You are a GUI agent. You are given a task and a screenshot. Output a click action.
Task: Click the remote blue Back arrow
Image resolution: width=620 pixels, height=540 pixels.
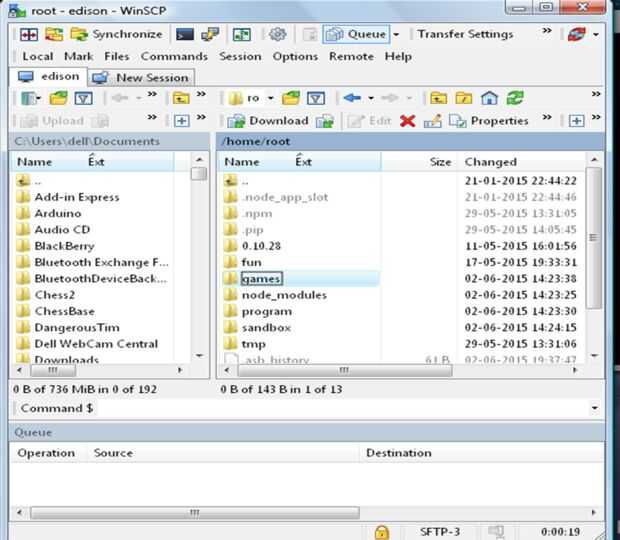[x=352, y=98]
